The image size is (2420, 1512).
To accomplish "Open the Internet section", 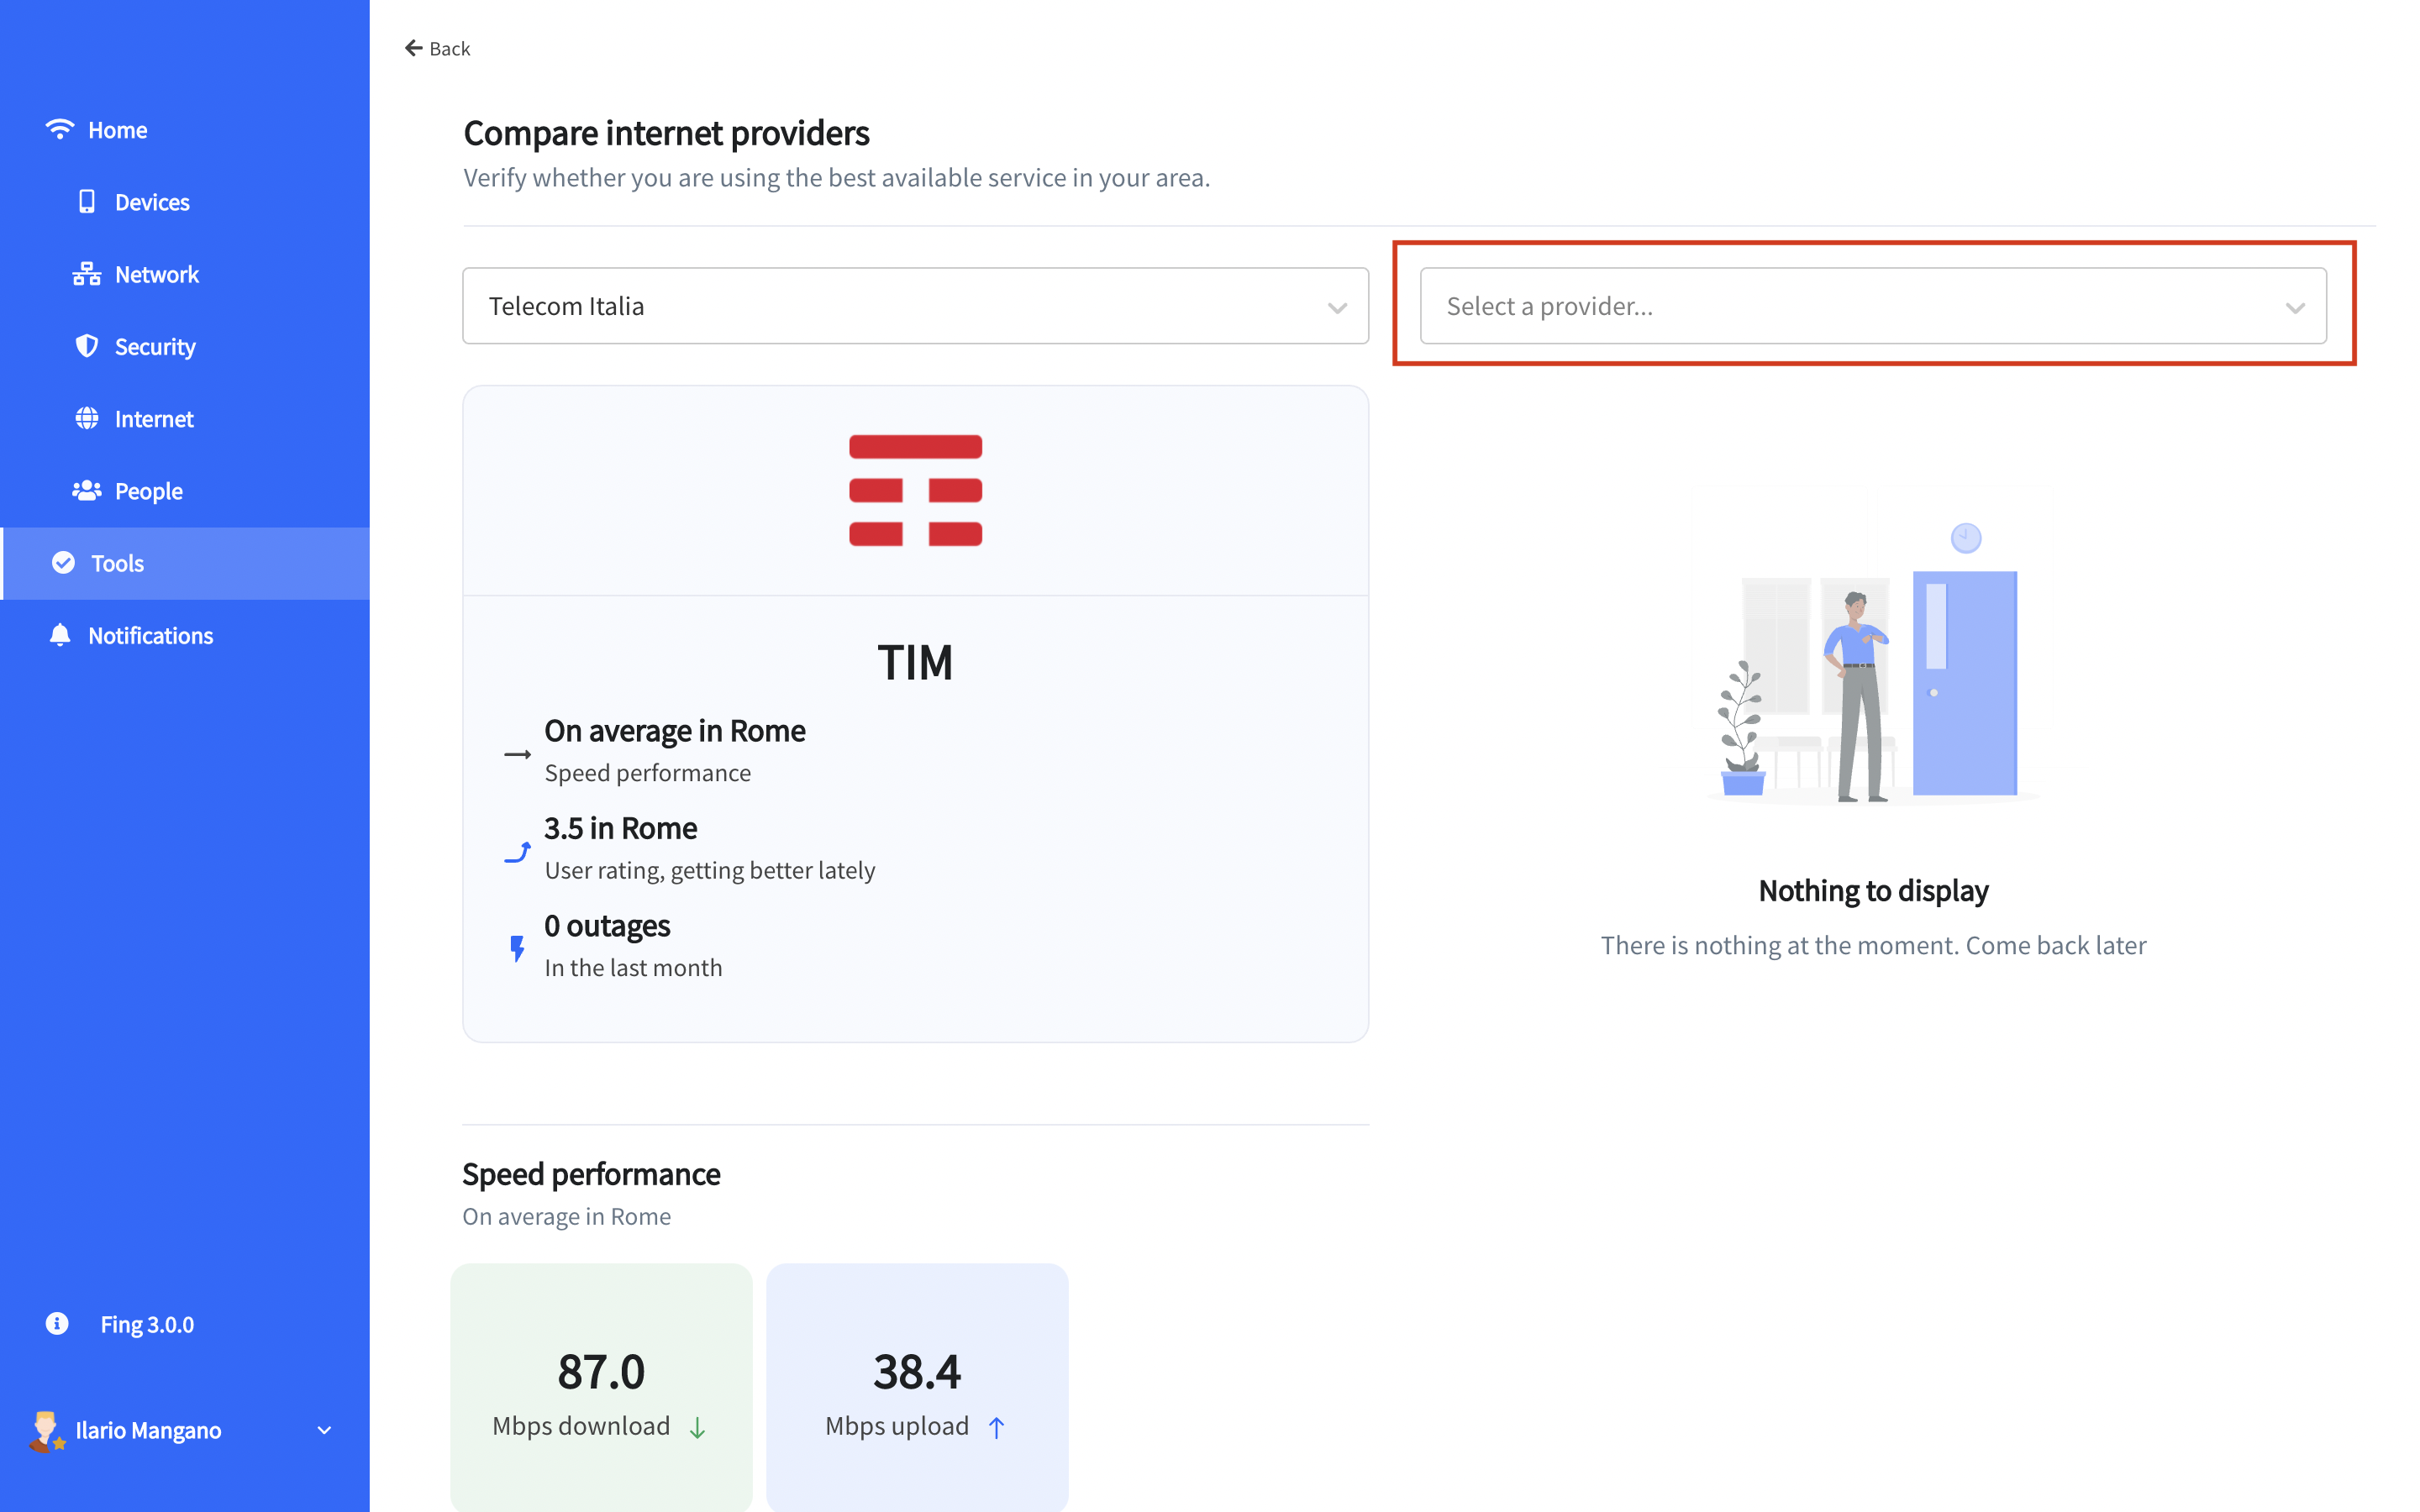I will (x=185, y=418).
